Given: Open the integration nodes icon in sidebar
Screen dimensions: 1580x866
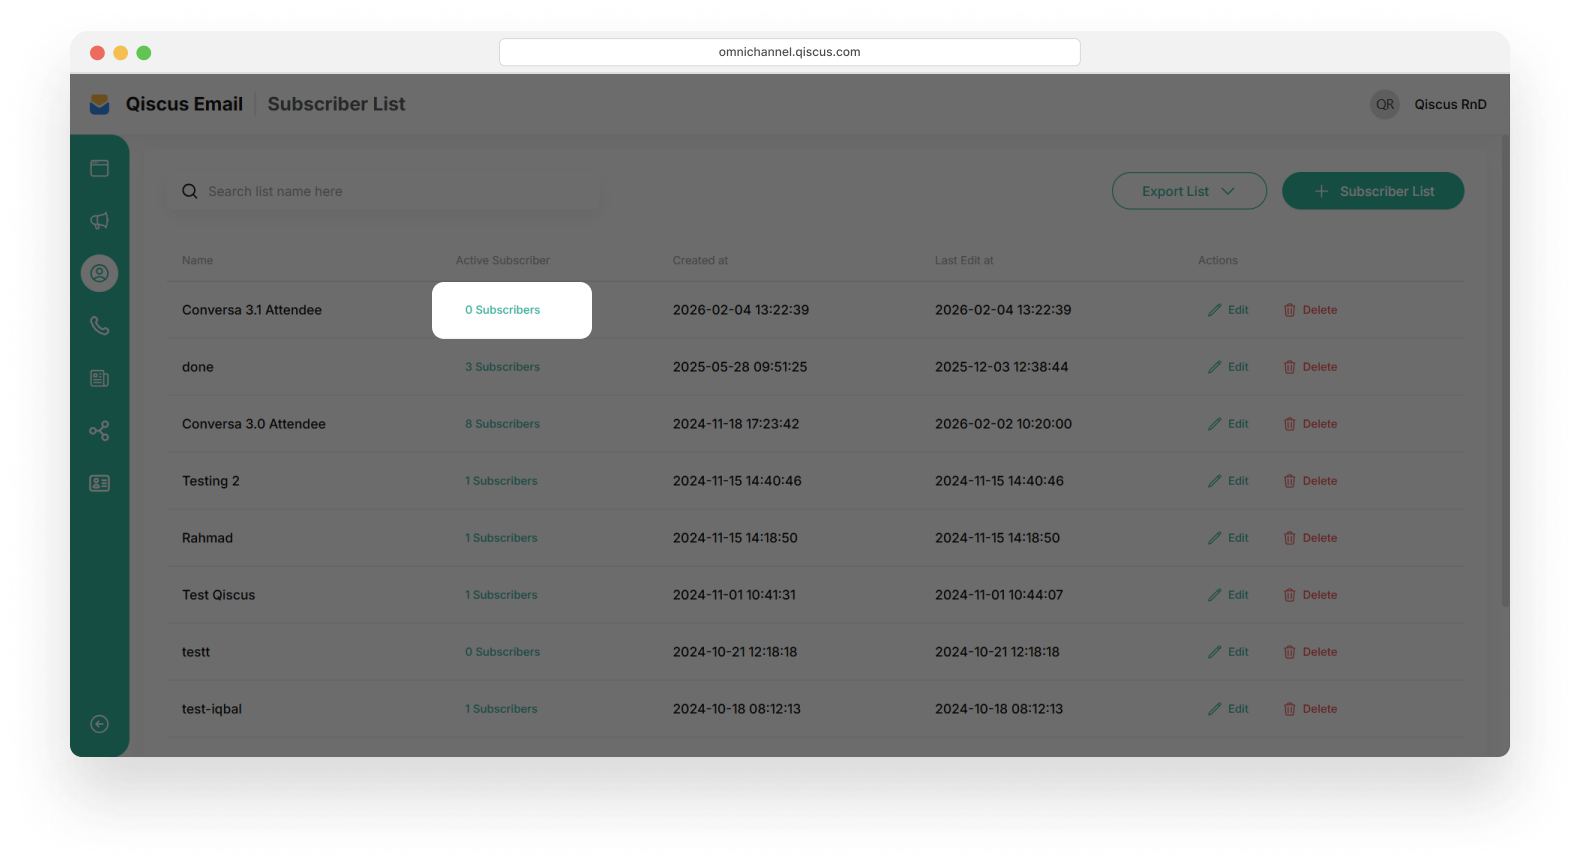Looking at the screenshot, I should click(99, 431).
